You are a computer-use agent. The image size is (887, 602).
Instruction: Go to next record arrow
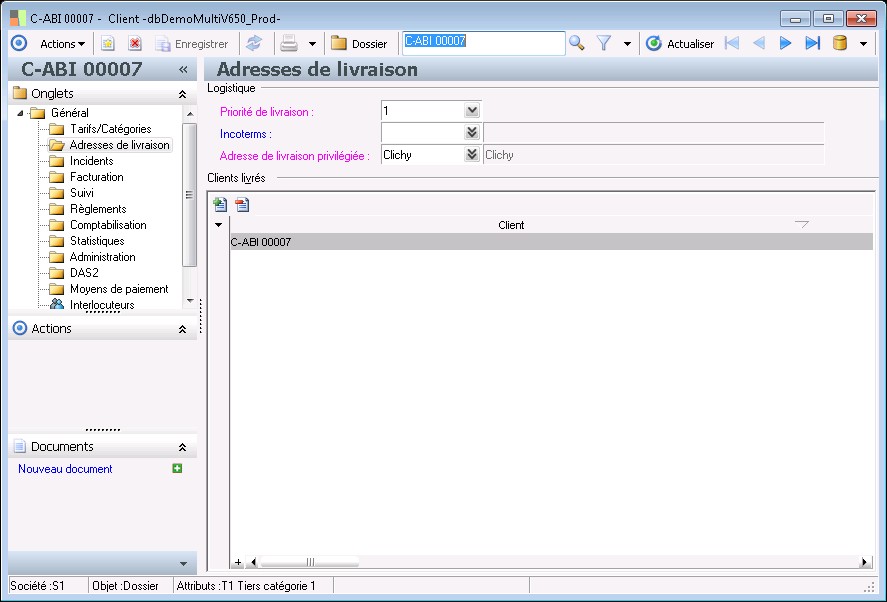tap(785, 43)
